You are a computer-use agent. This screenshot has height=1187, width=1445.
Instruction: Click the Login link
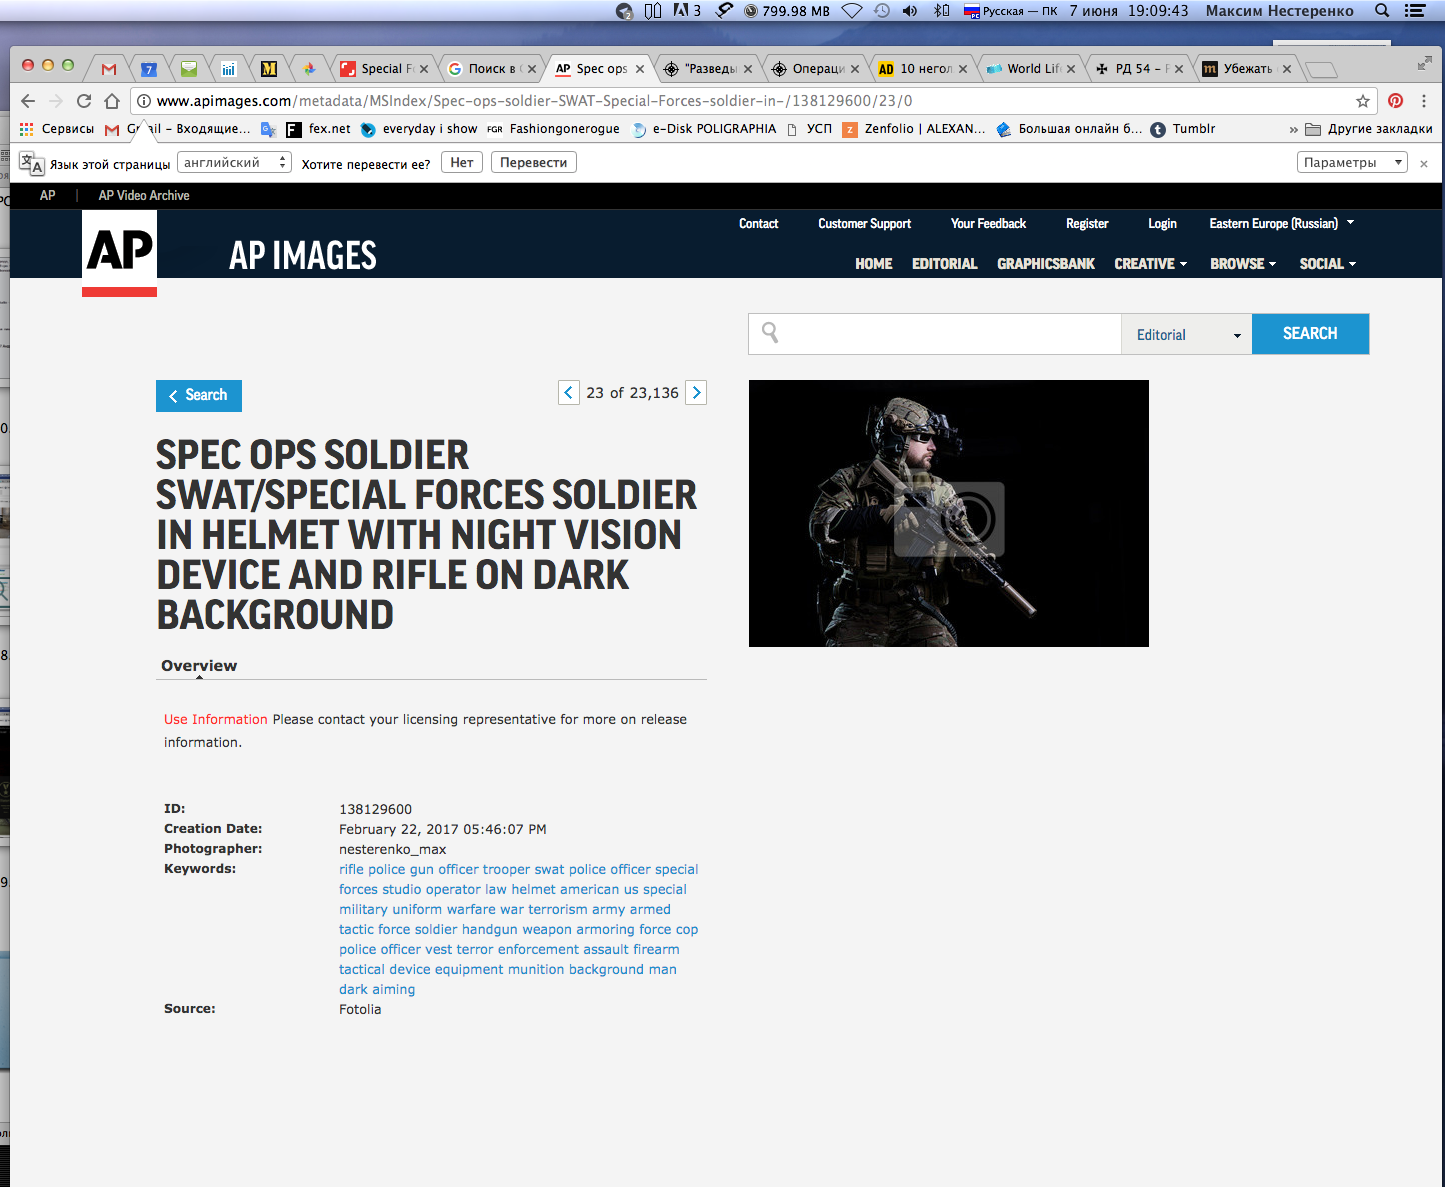coord(1162,224)
